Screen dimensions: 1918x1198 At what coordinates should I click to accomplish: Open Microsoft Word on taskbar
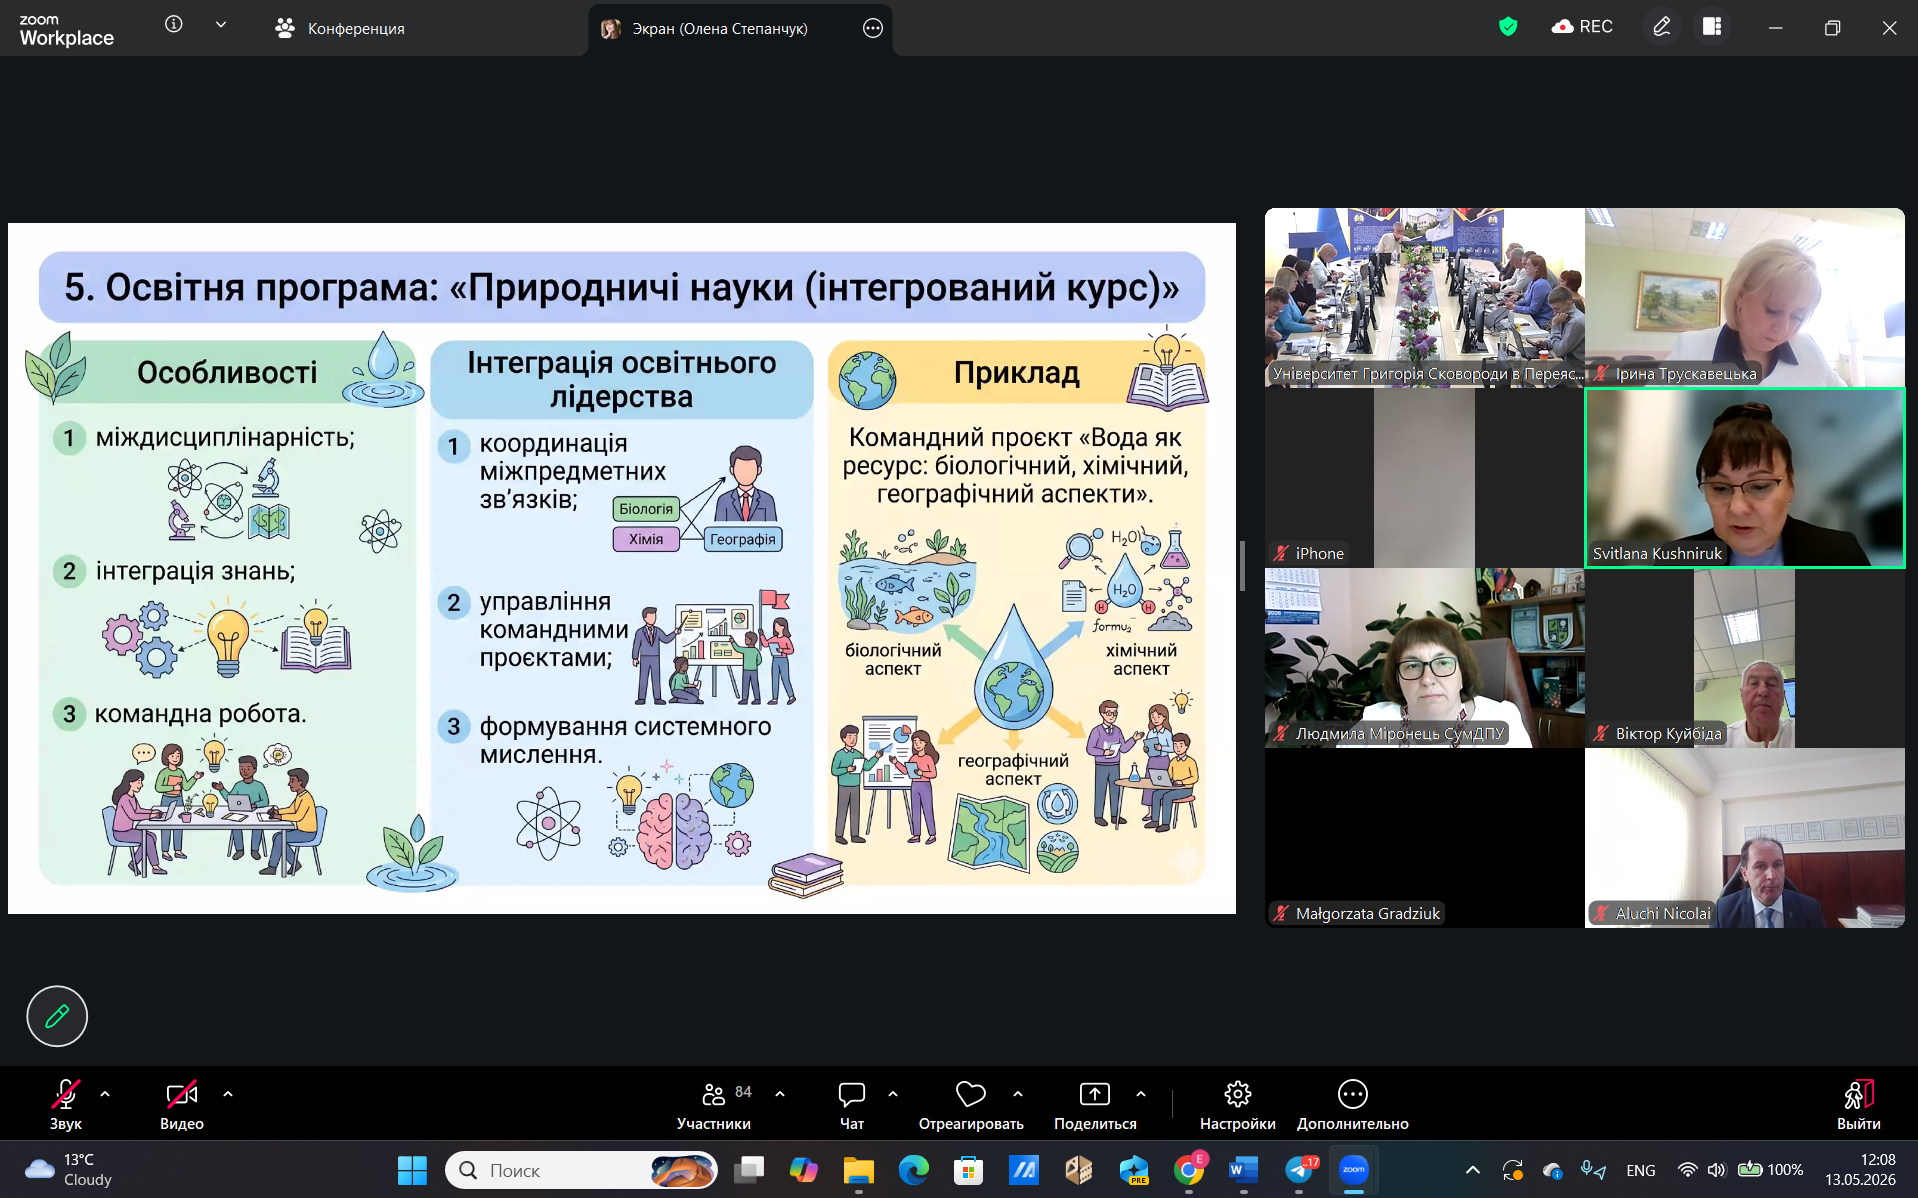point(1243,1170)
